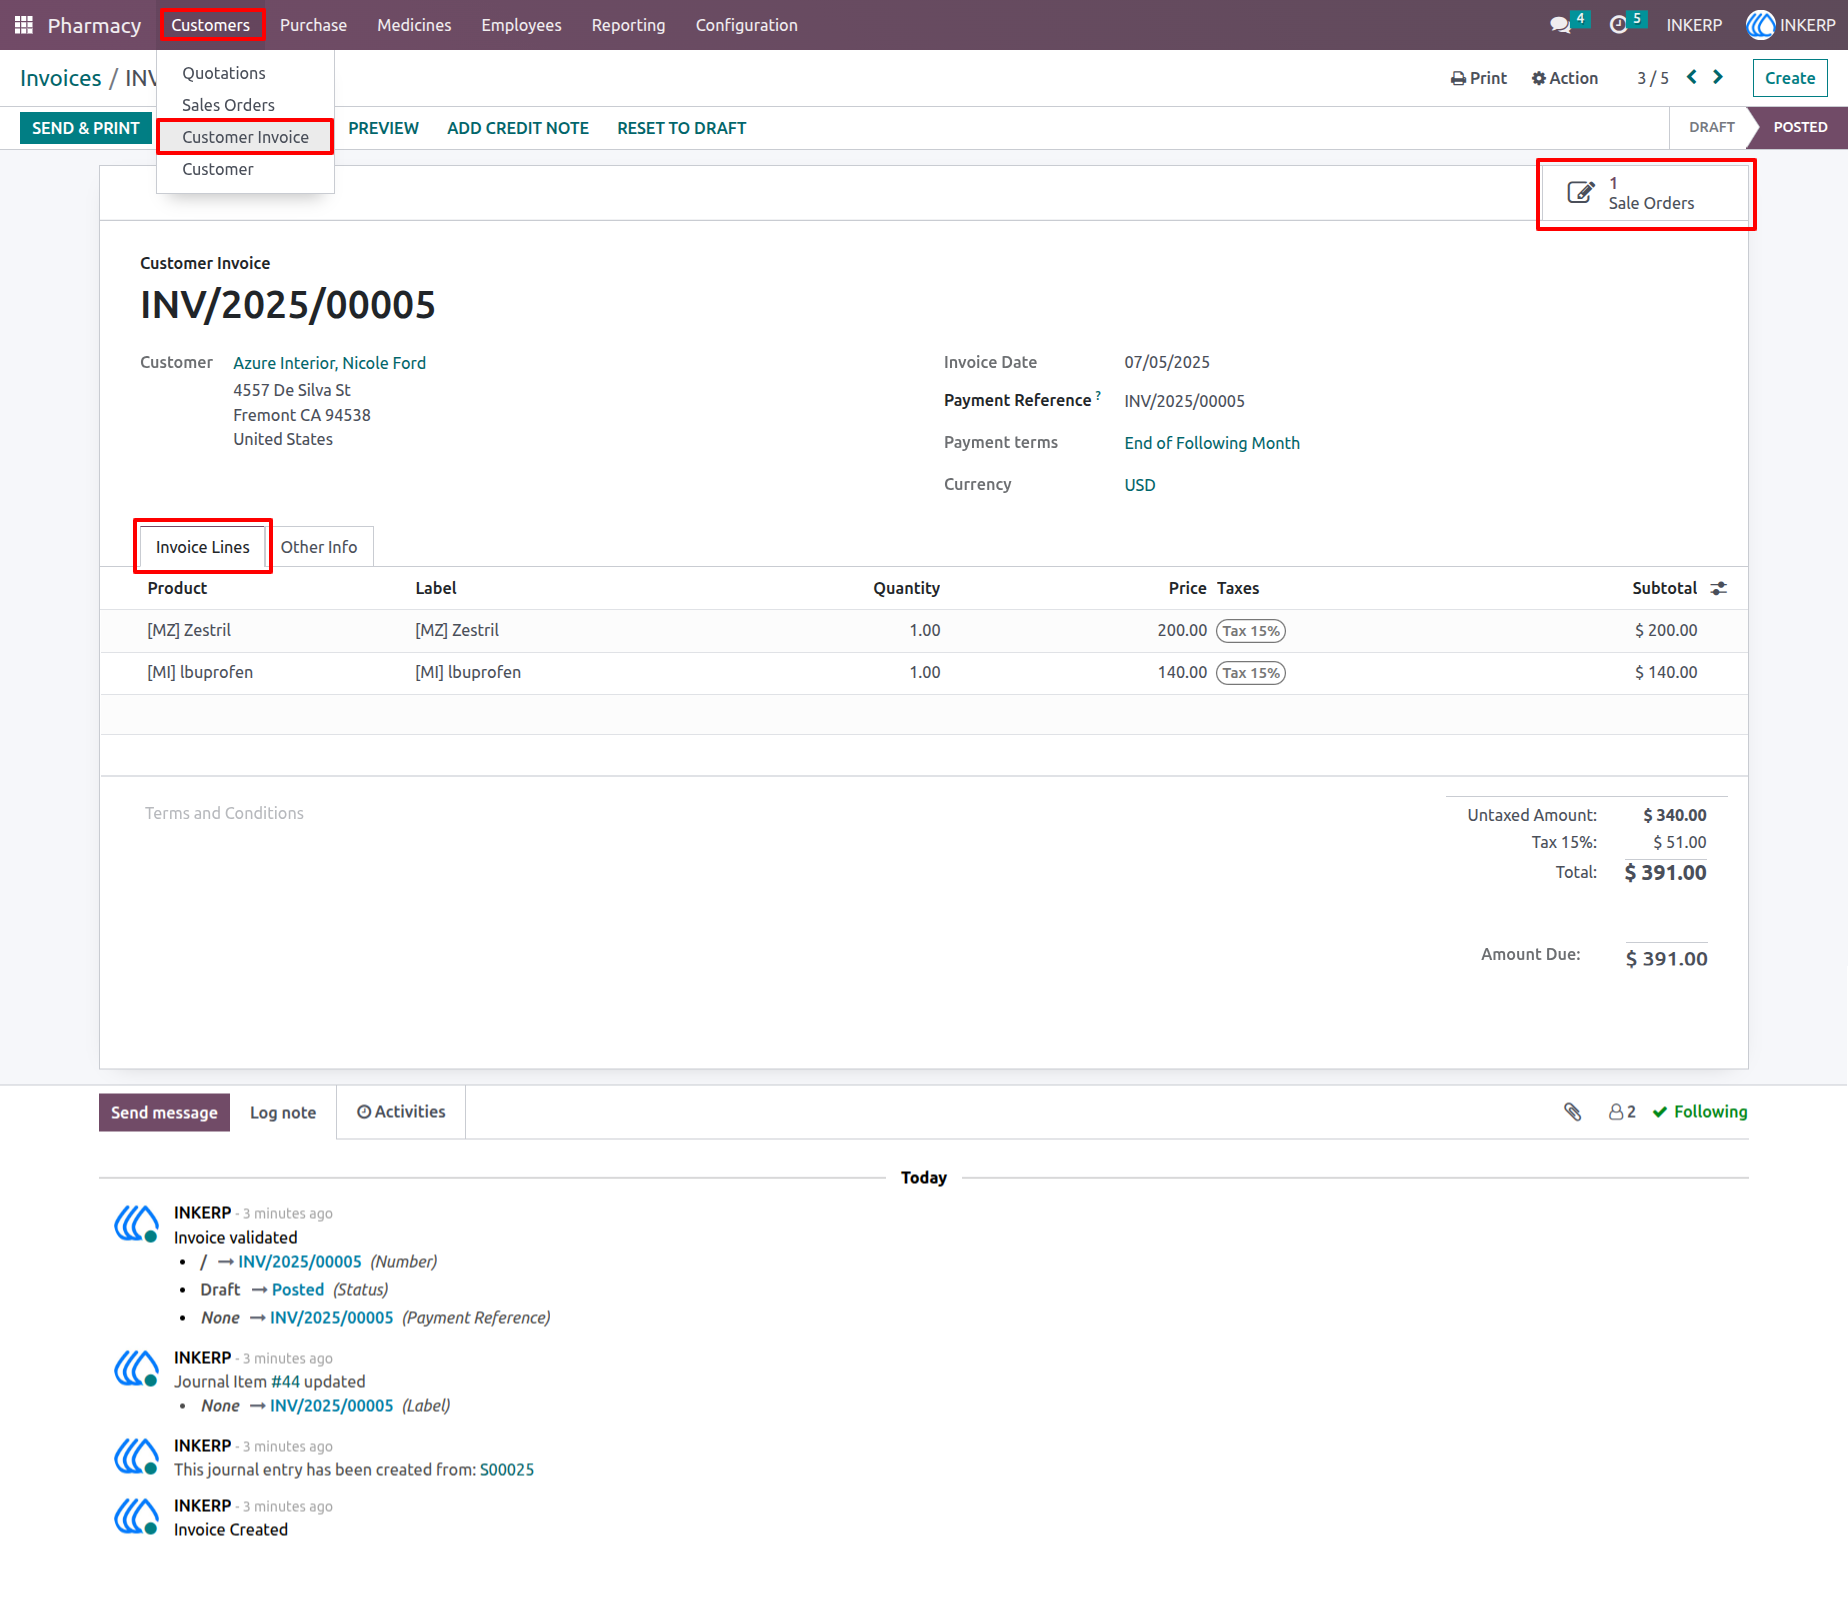Click Tax 15% tag on Zestril line

tap(1251, 631)
